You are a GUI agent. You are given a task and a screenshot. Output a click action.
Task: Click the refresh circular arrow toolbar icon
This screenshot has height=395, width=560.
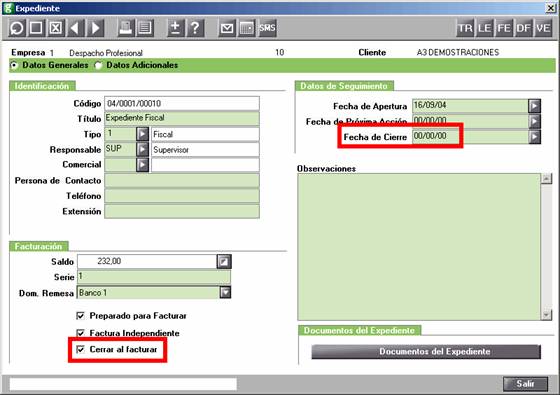17,28
